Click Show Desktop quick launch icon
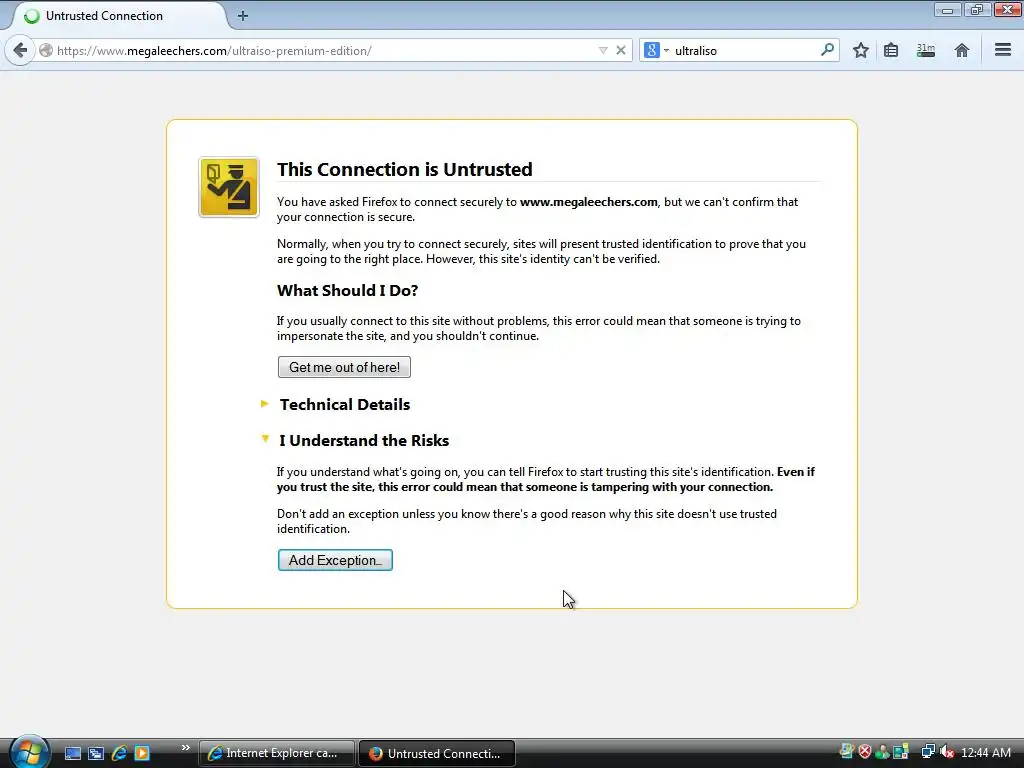 72,753
